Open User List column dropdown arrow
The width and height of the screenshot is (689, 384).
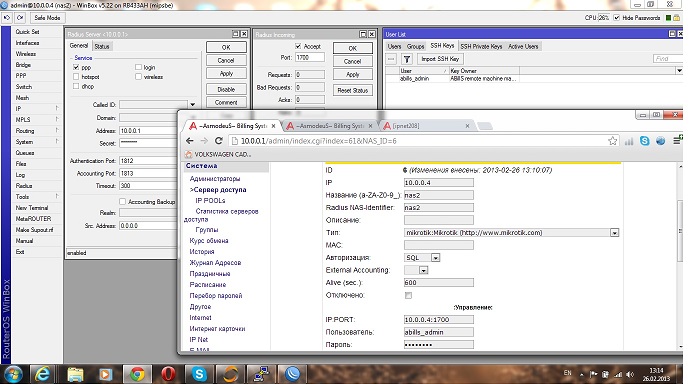click(679, 70)
